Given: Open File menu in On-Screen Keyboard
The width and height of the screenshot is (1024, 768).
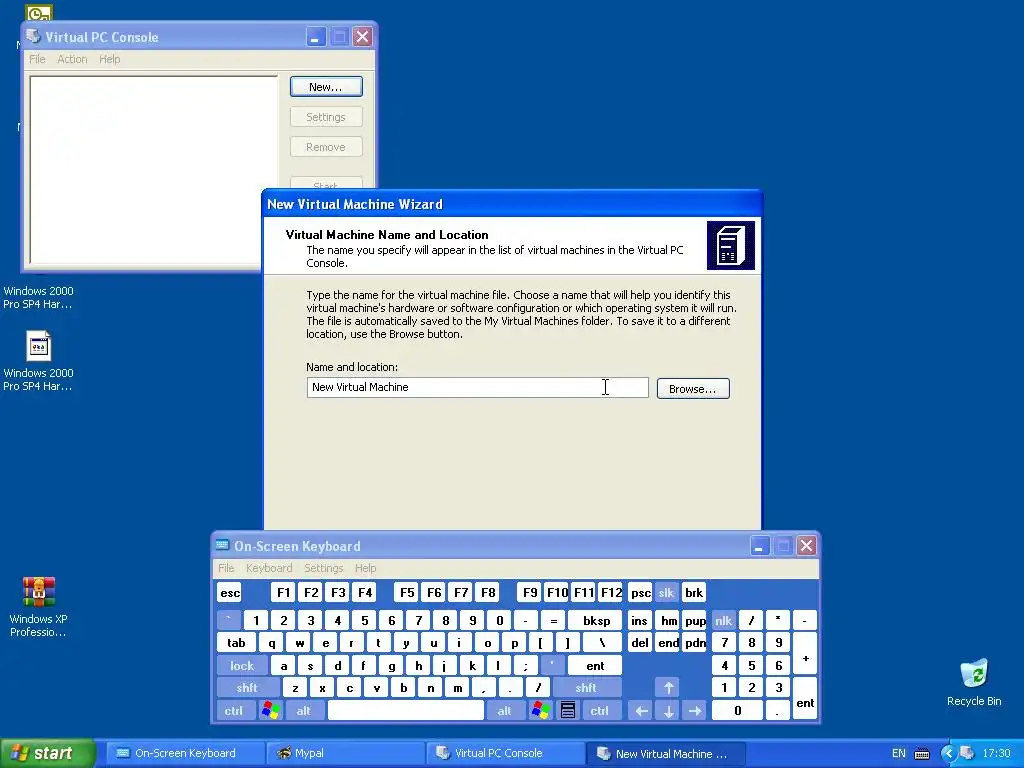Looking at the screenshot, I should click(226, 568).
